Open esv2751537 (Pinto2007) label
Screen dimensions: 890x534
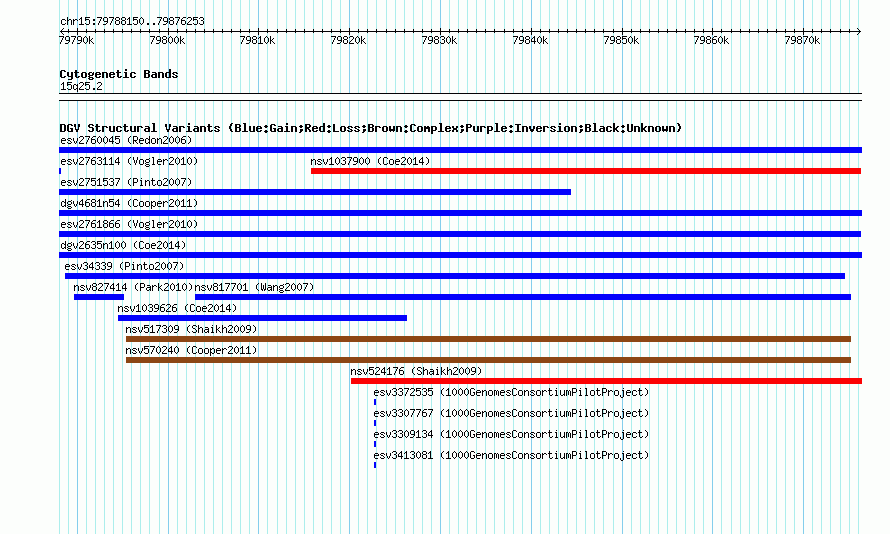pyautogui.click(x=126, y=182)
